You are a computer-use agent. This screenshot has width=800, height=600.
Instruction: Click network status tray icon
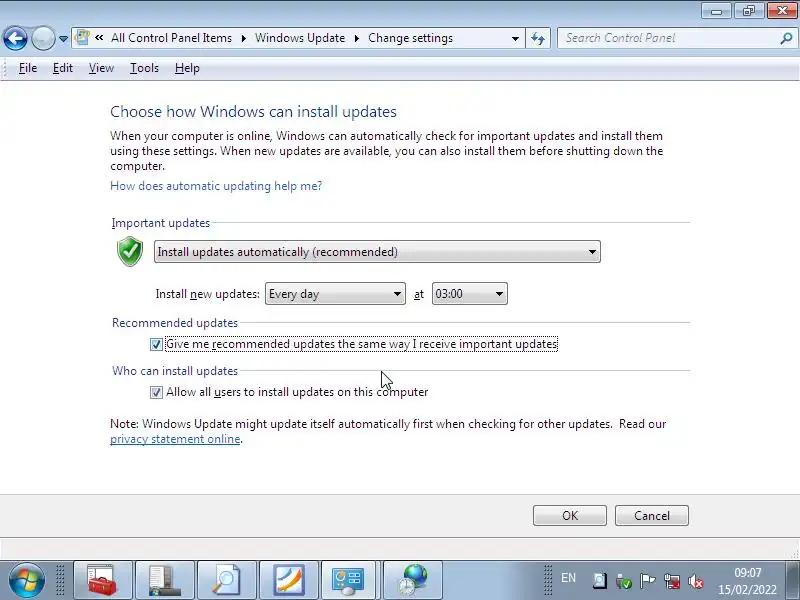[672, 581]
